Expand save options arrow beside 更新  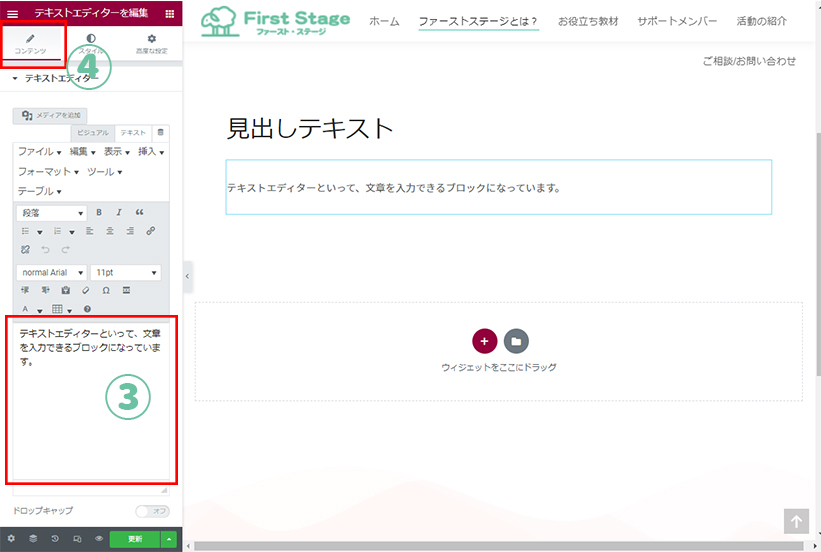pos(169,539)
